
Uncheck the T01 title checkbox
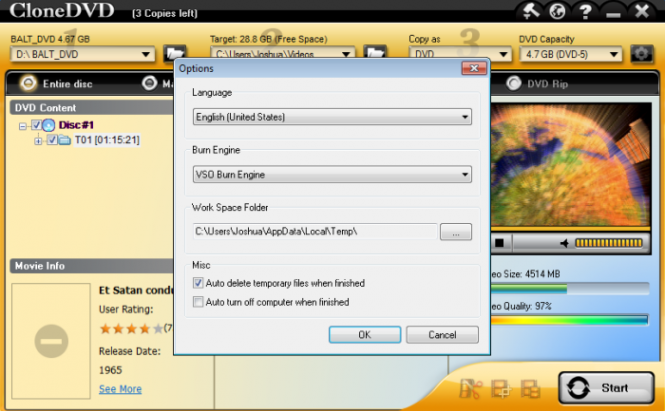[x=52, y=140]
